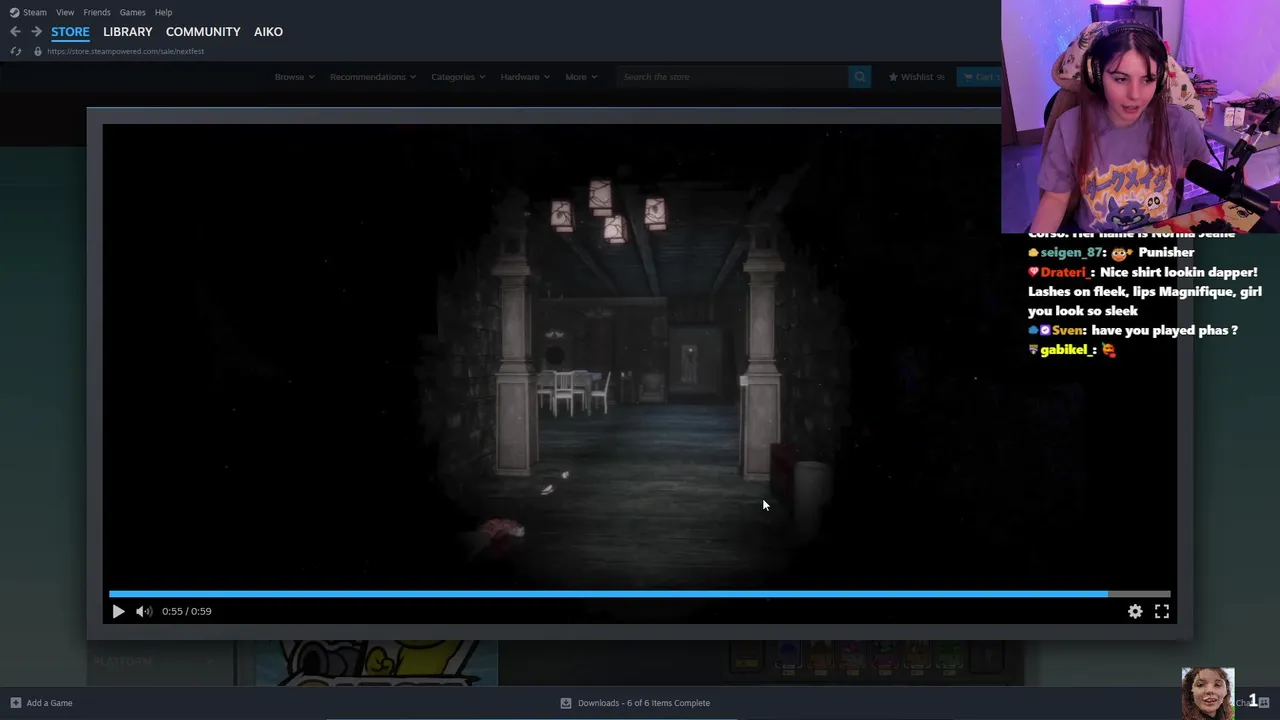Mute the trailer volume
Viewport: 1280px width, 720px height.
coord(144,611)
